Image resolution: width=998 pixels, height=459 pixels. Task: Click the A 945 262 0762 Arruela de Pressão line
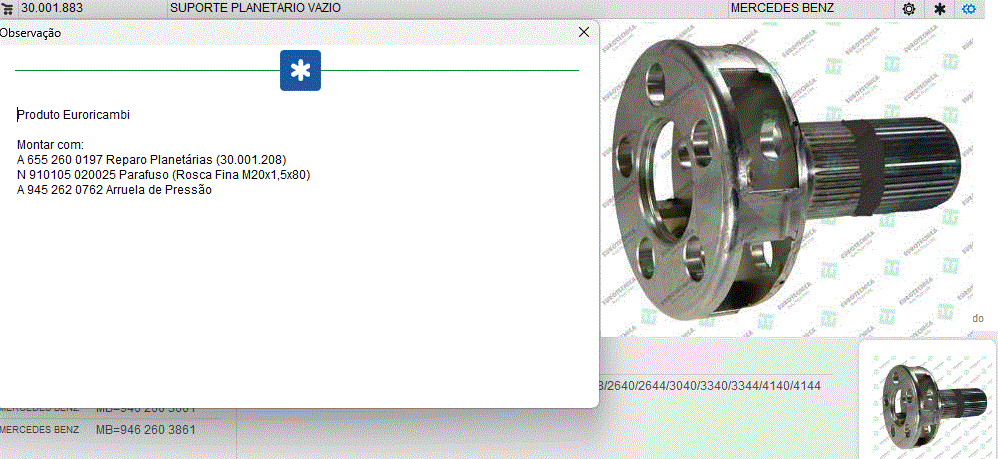(x=114, y=190)
